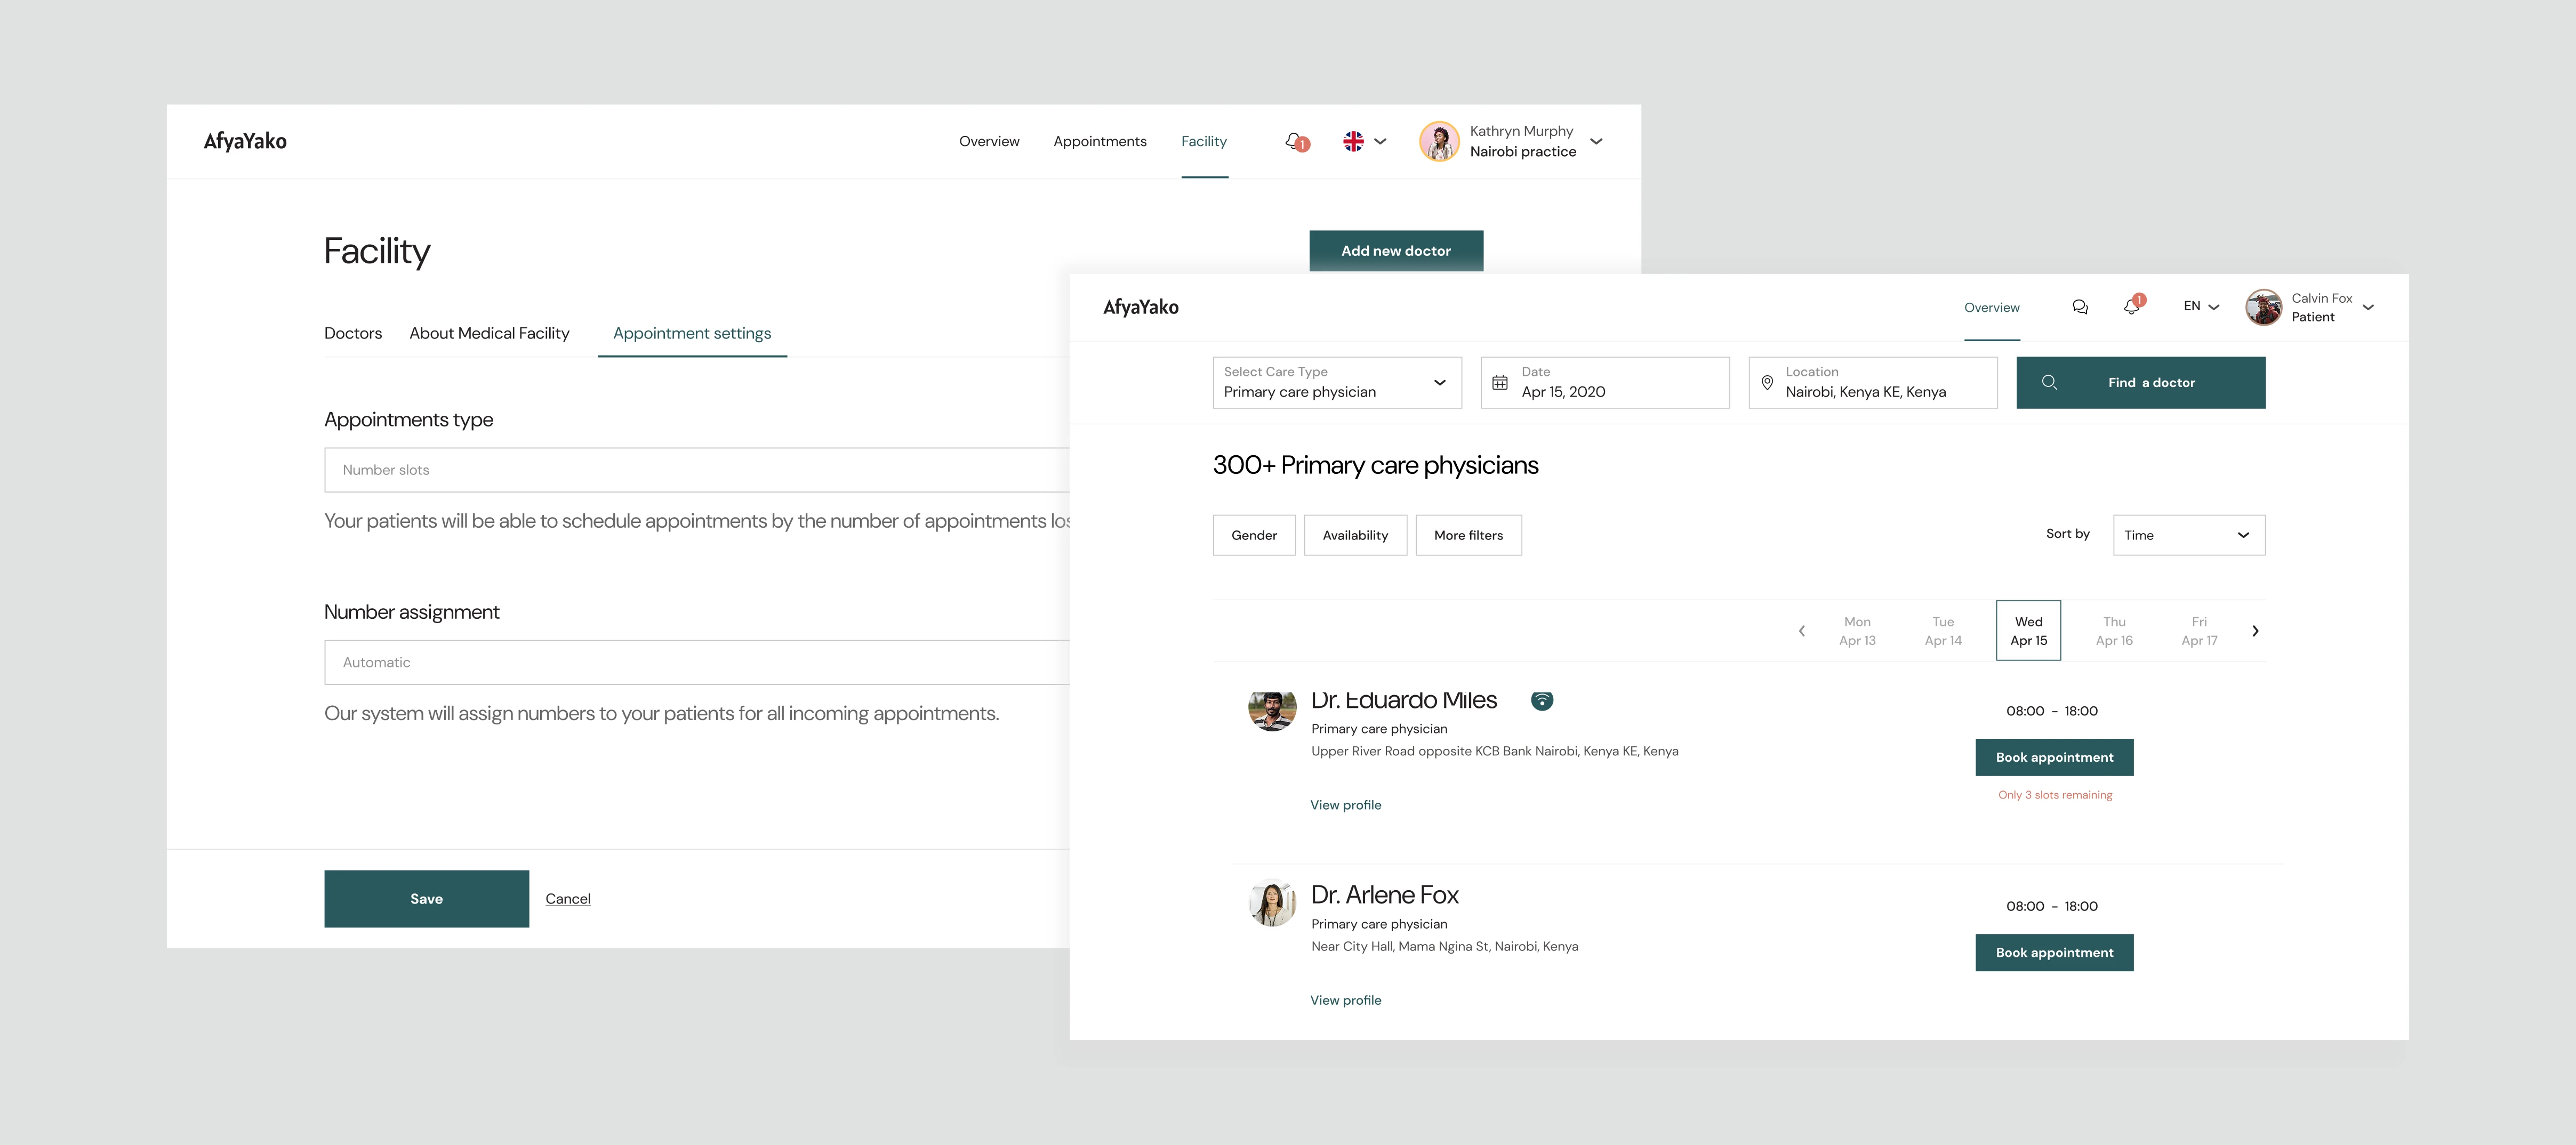Viewport: 2576px width, 1145px height.
Task: Click Add new doctor button
Action: [x=1395, y=250]
